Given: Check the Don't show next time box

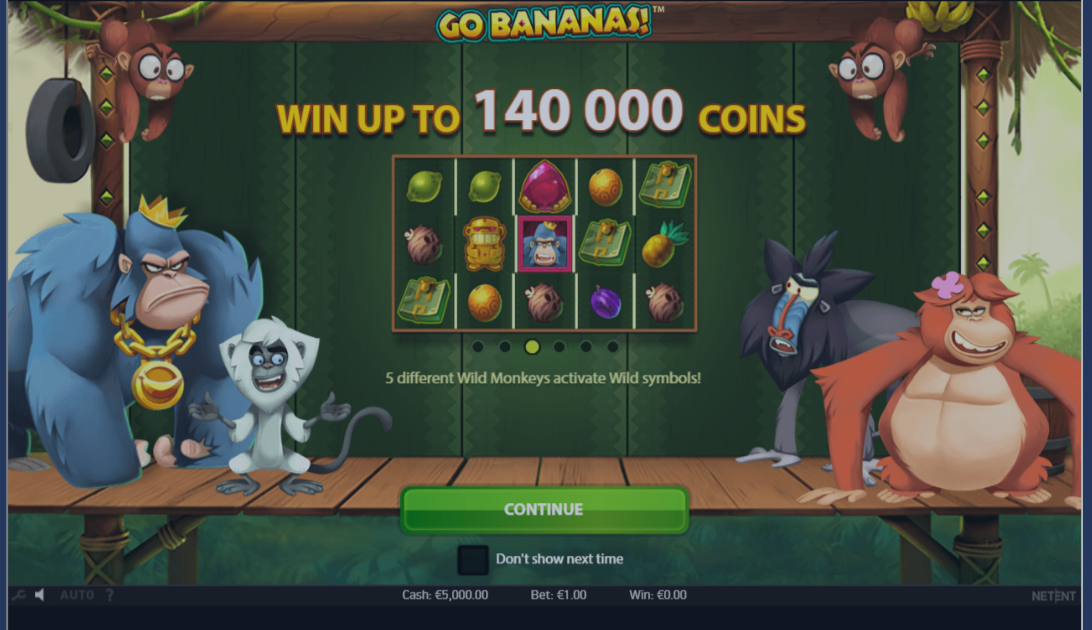Looking at the screenshot, I should [x=472, y=559].
